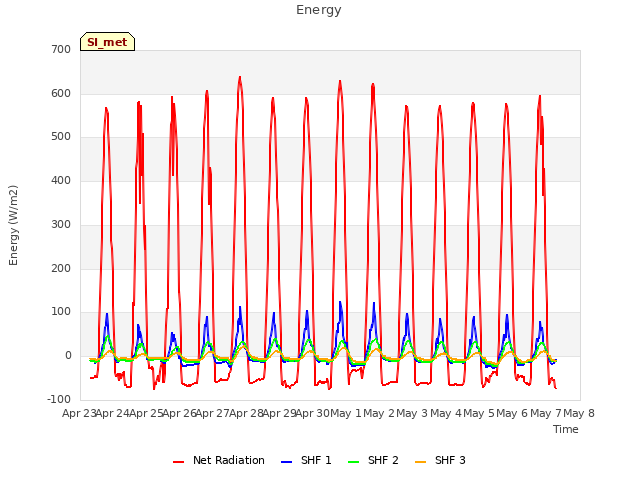Toggle the SHF 2 legend entry
Image resolution: width=640 pixels, height=480 pixels.
[x=373, y=460]
